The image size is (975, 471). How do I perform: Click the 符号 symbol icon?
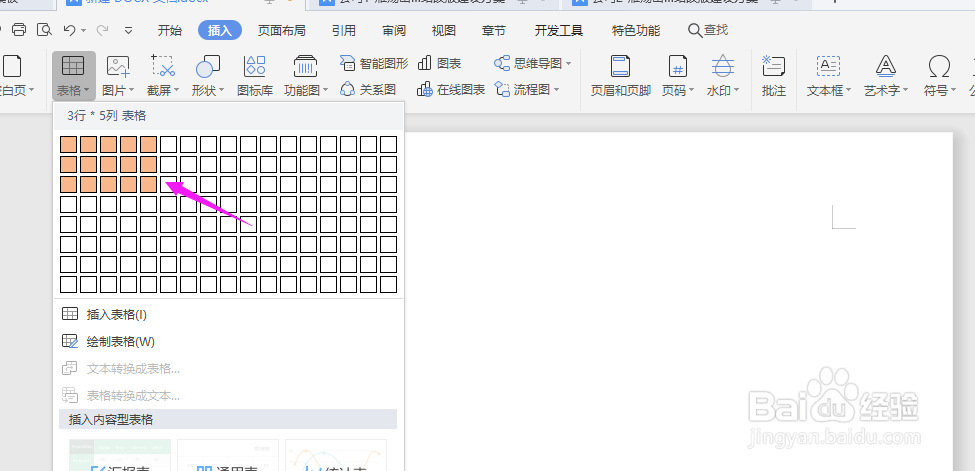tap(939, 65)
